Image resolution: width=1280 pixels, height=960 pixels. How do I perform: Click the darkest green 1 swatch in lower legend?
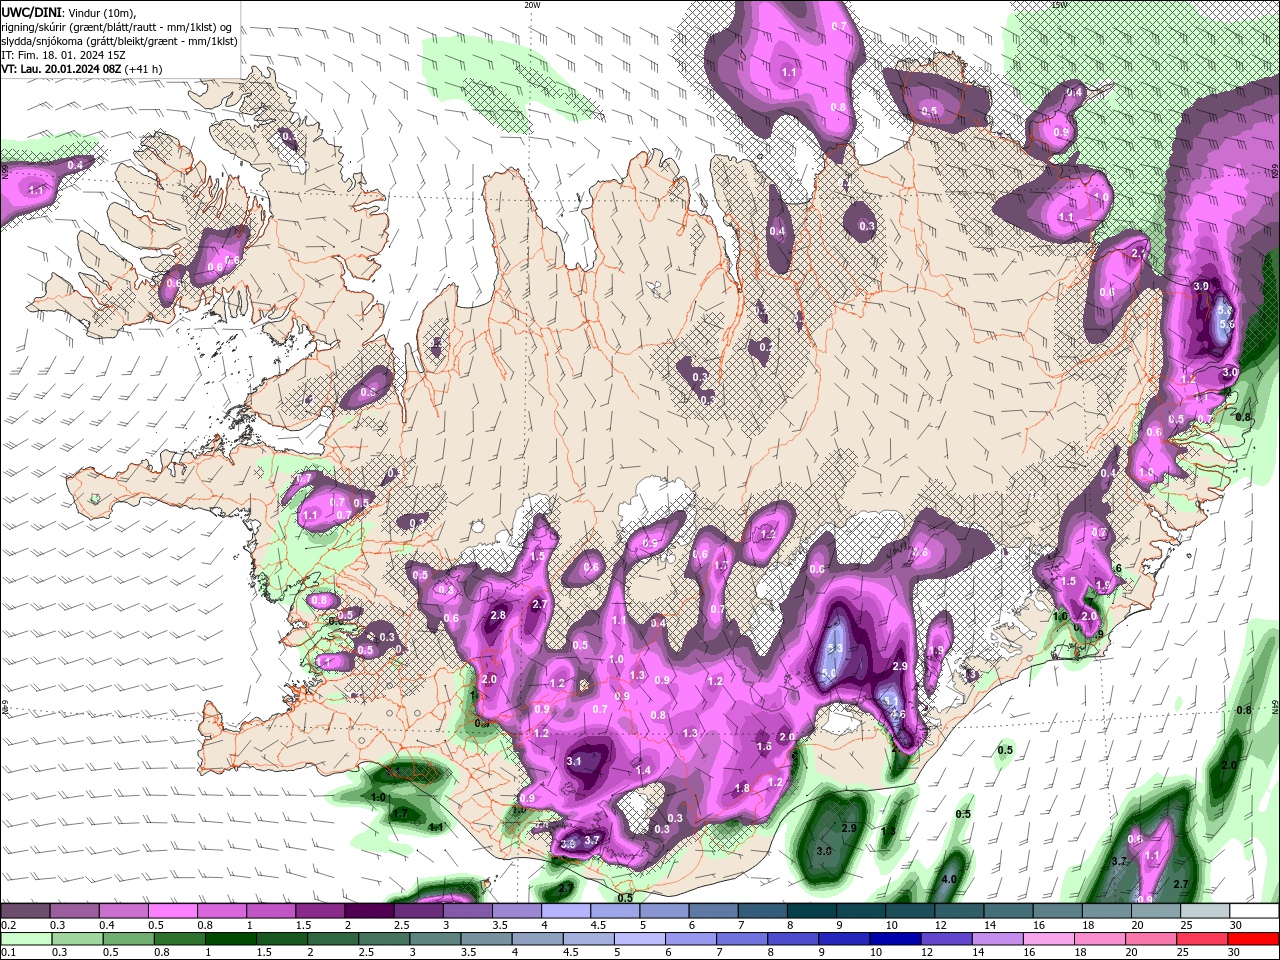coord(233,939)
